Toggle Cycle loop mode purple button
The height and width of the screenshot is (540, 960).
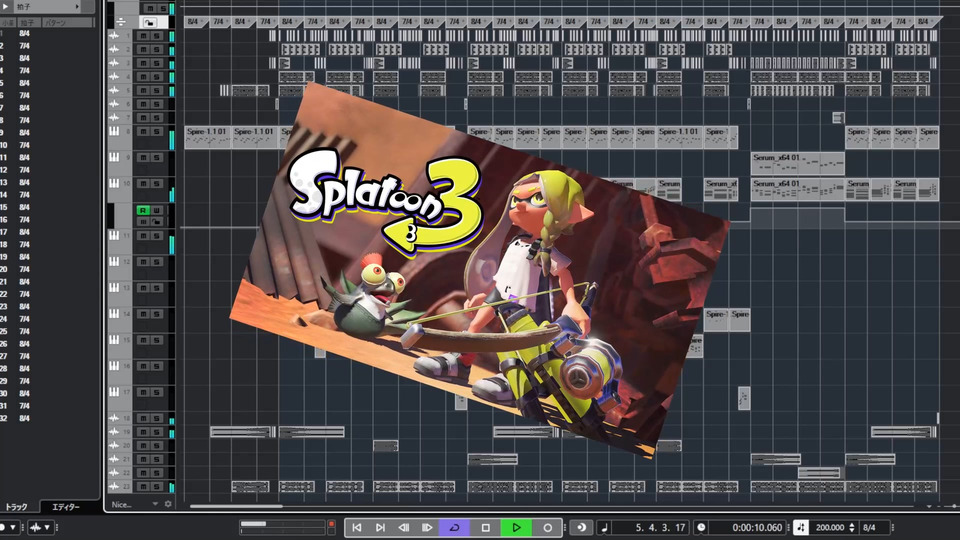pos(454,527)
